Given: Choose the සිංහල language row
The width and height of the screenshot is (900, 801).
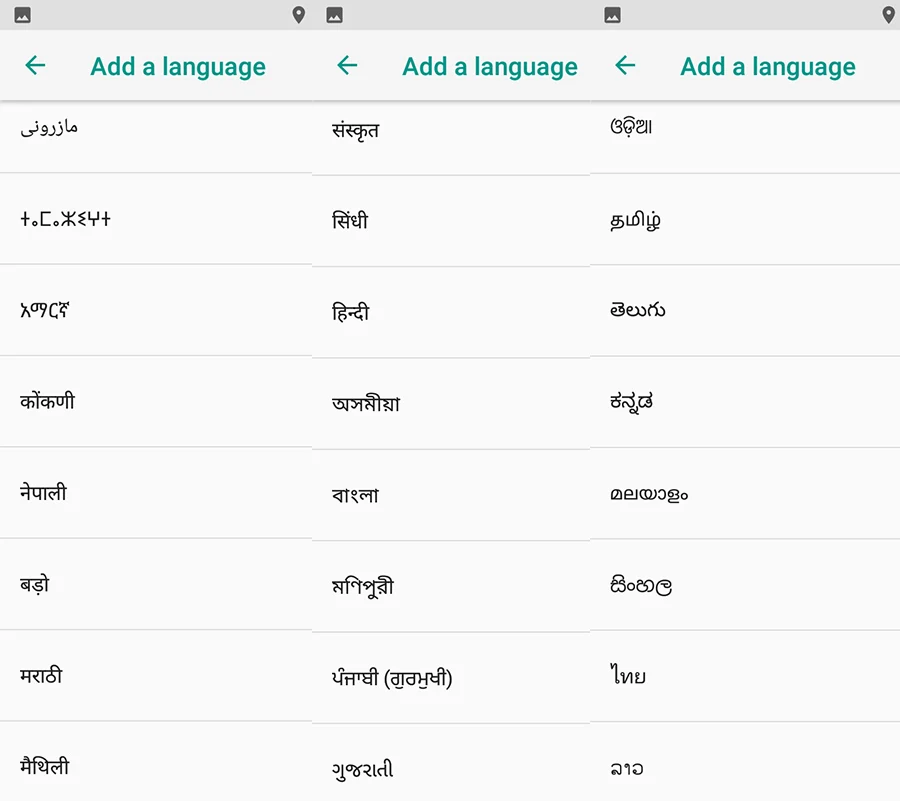Looking at the screenshot, I should pos(745,584).
